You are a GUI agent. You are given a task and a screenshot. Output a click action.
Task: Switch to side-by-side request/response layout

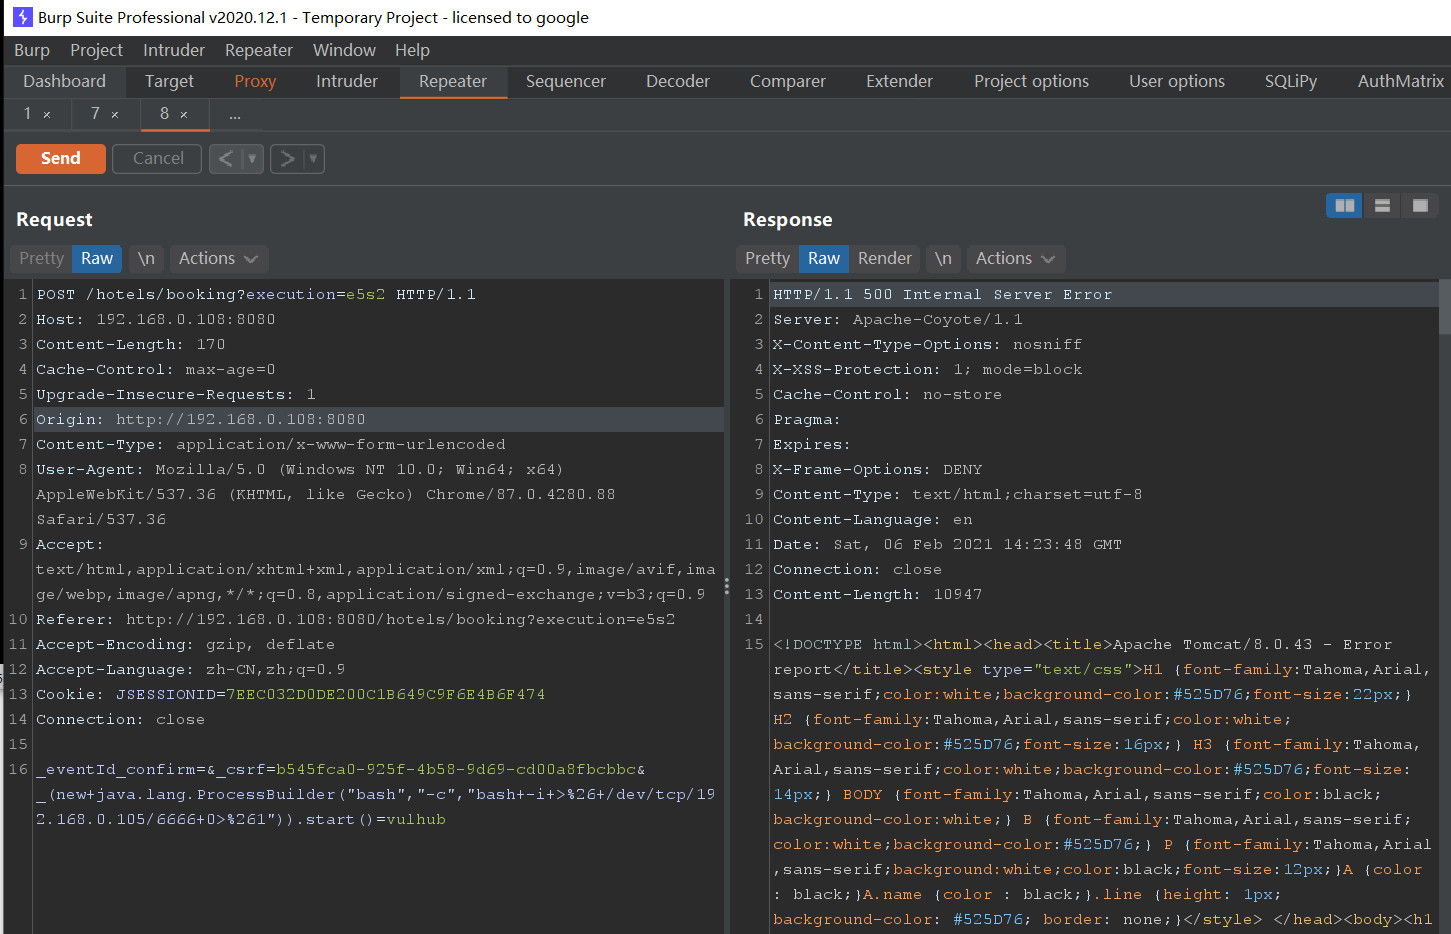(1344, 205)
